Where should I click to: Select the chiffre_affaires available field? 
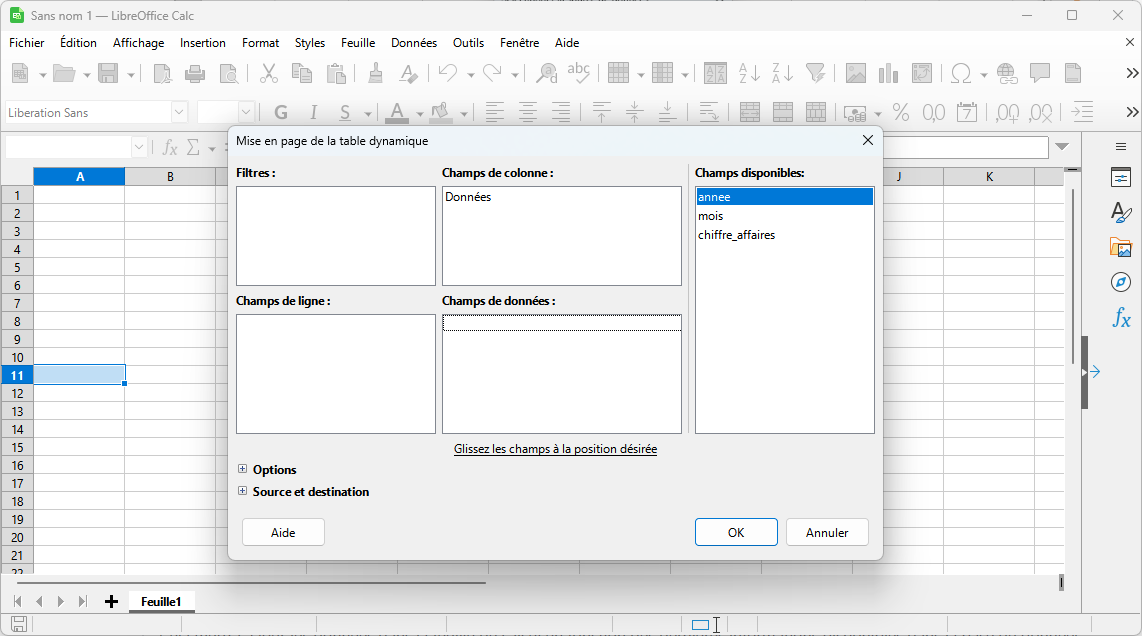pyautogui.click(x=736, y=235)
